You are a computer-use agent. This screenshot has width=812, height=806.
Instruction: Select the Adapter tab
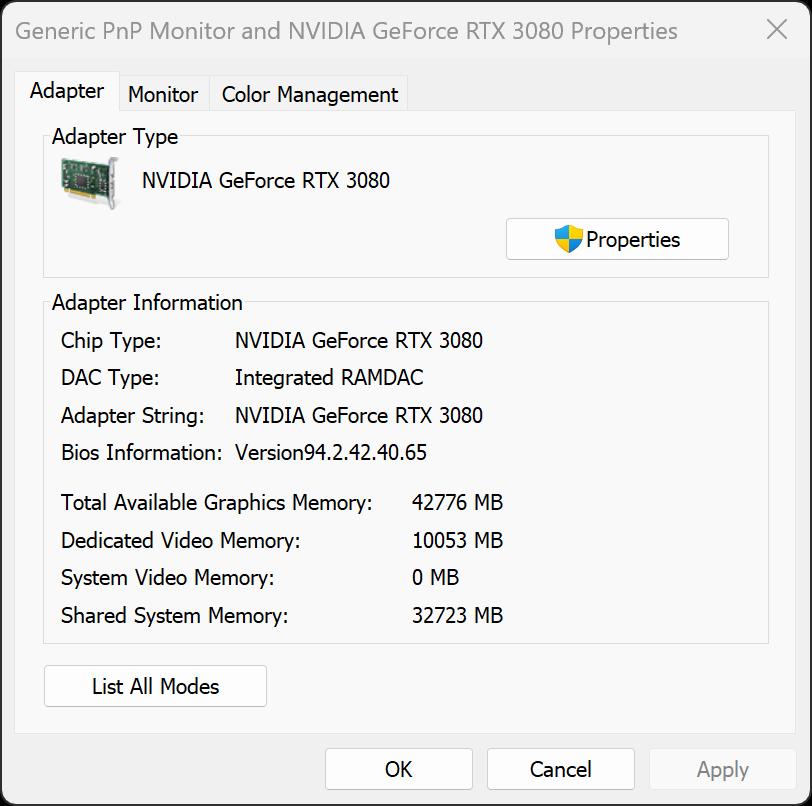point(67,91)
